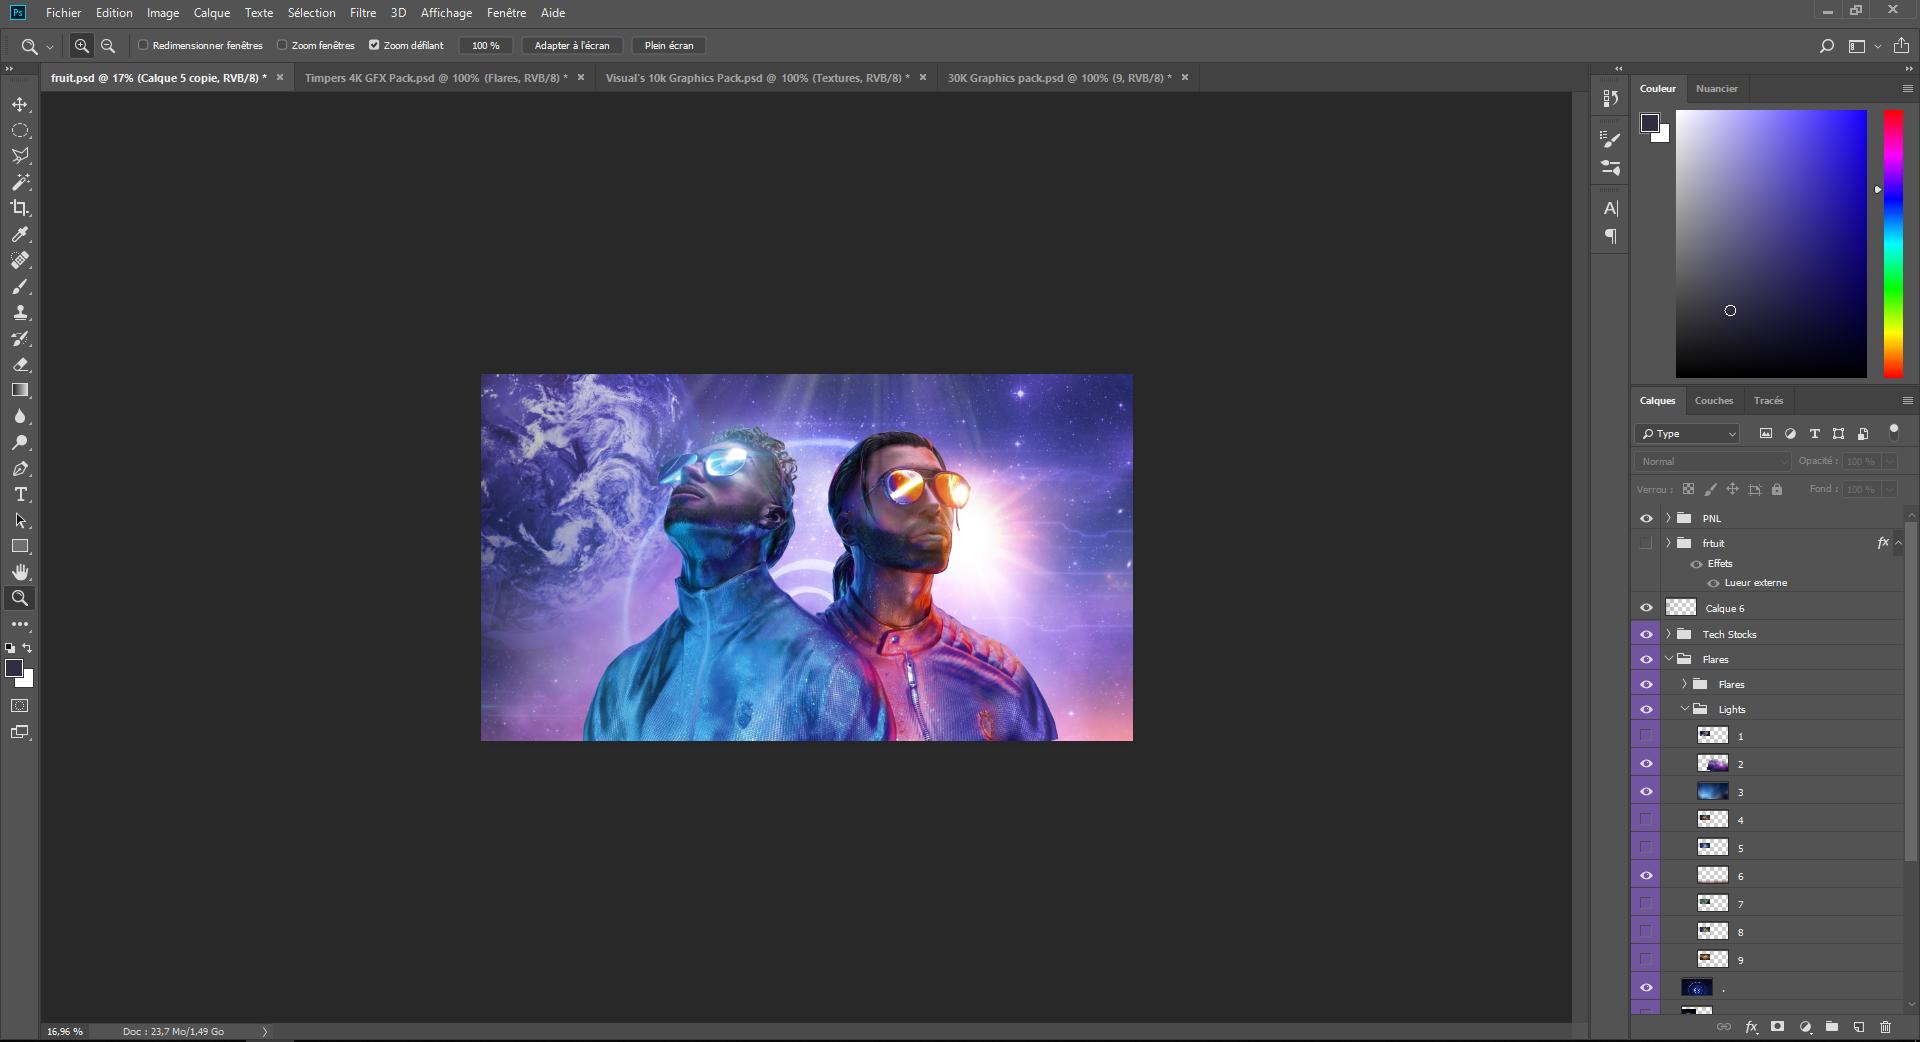Viewport: 1920px width, 1042px height.
Task: Click the share icon at top right
Action: pos(1901,46)
